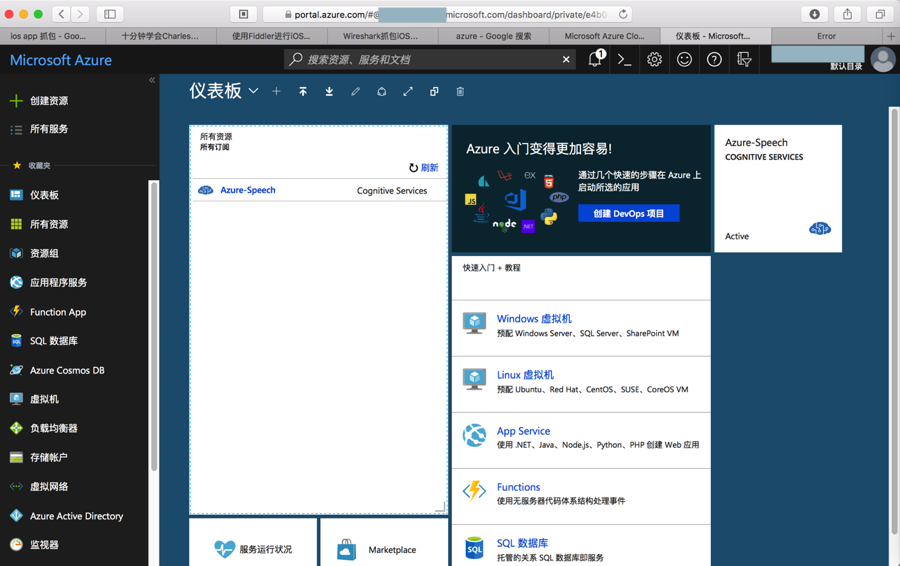900x566 pixels.
Task: Open the Azure-Speech resource link
Action: (247, 190)
